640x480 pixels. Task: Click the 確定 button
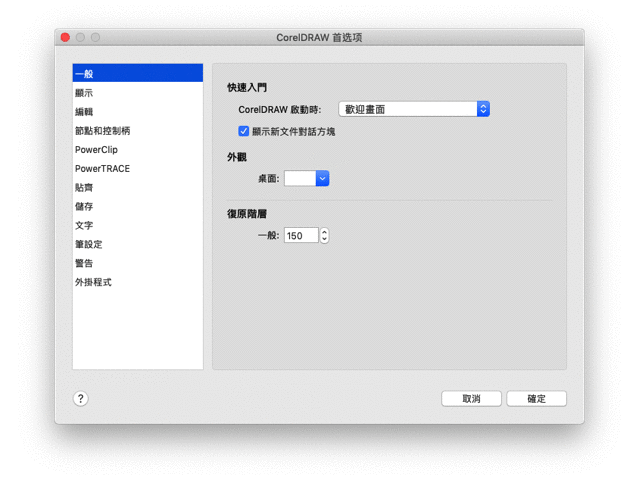pos(536,399)
